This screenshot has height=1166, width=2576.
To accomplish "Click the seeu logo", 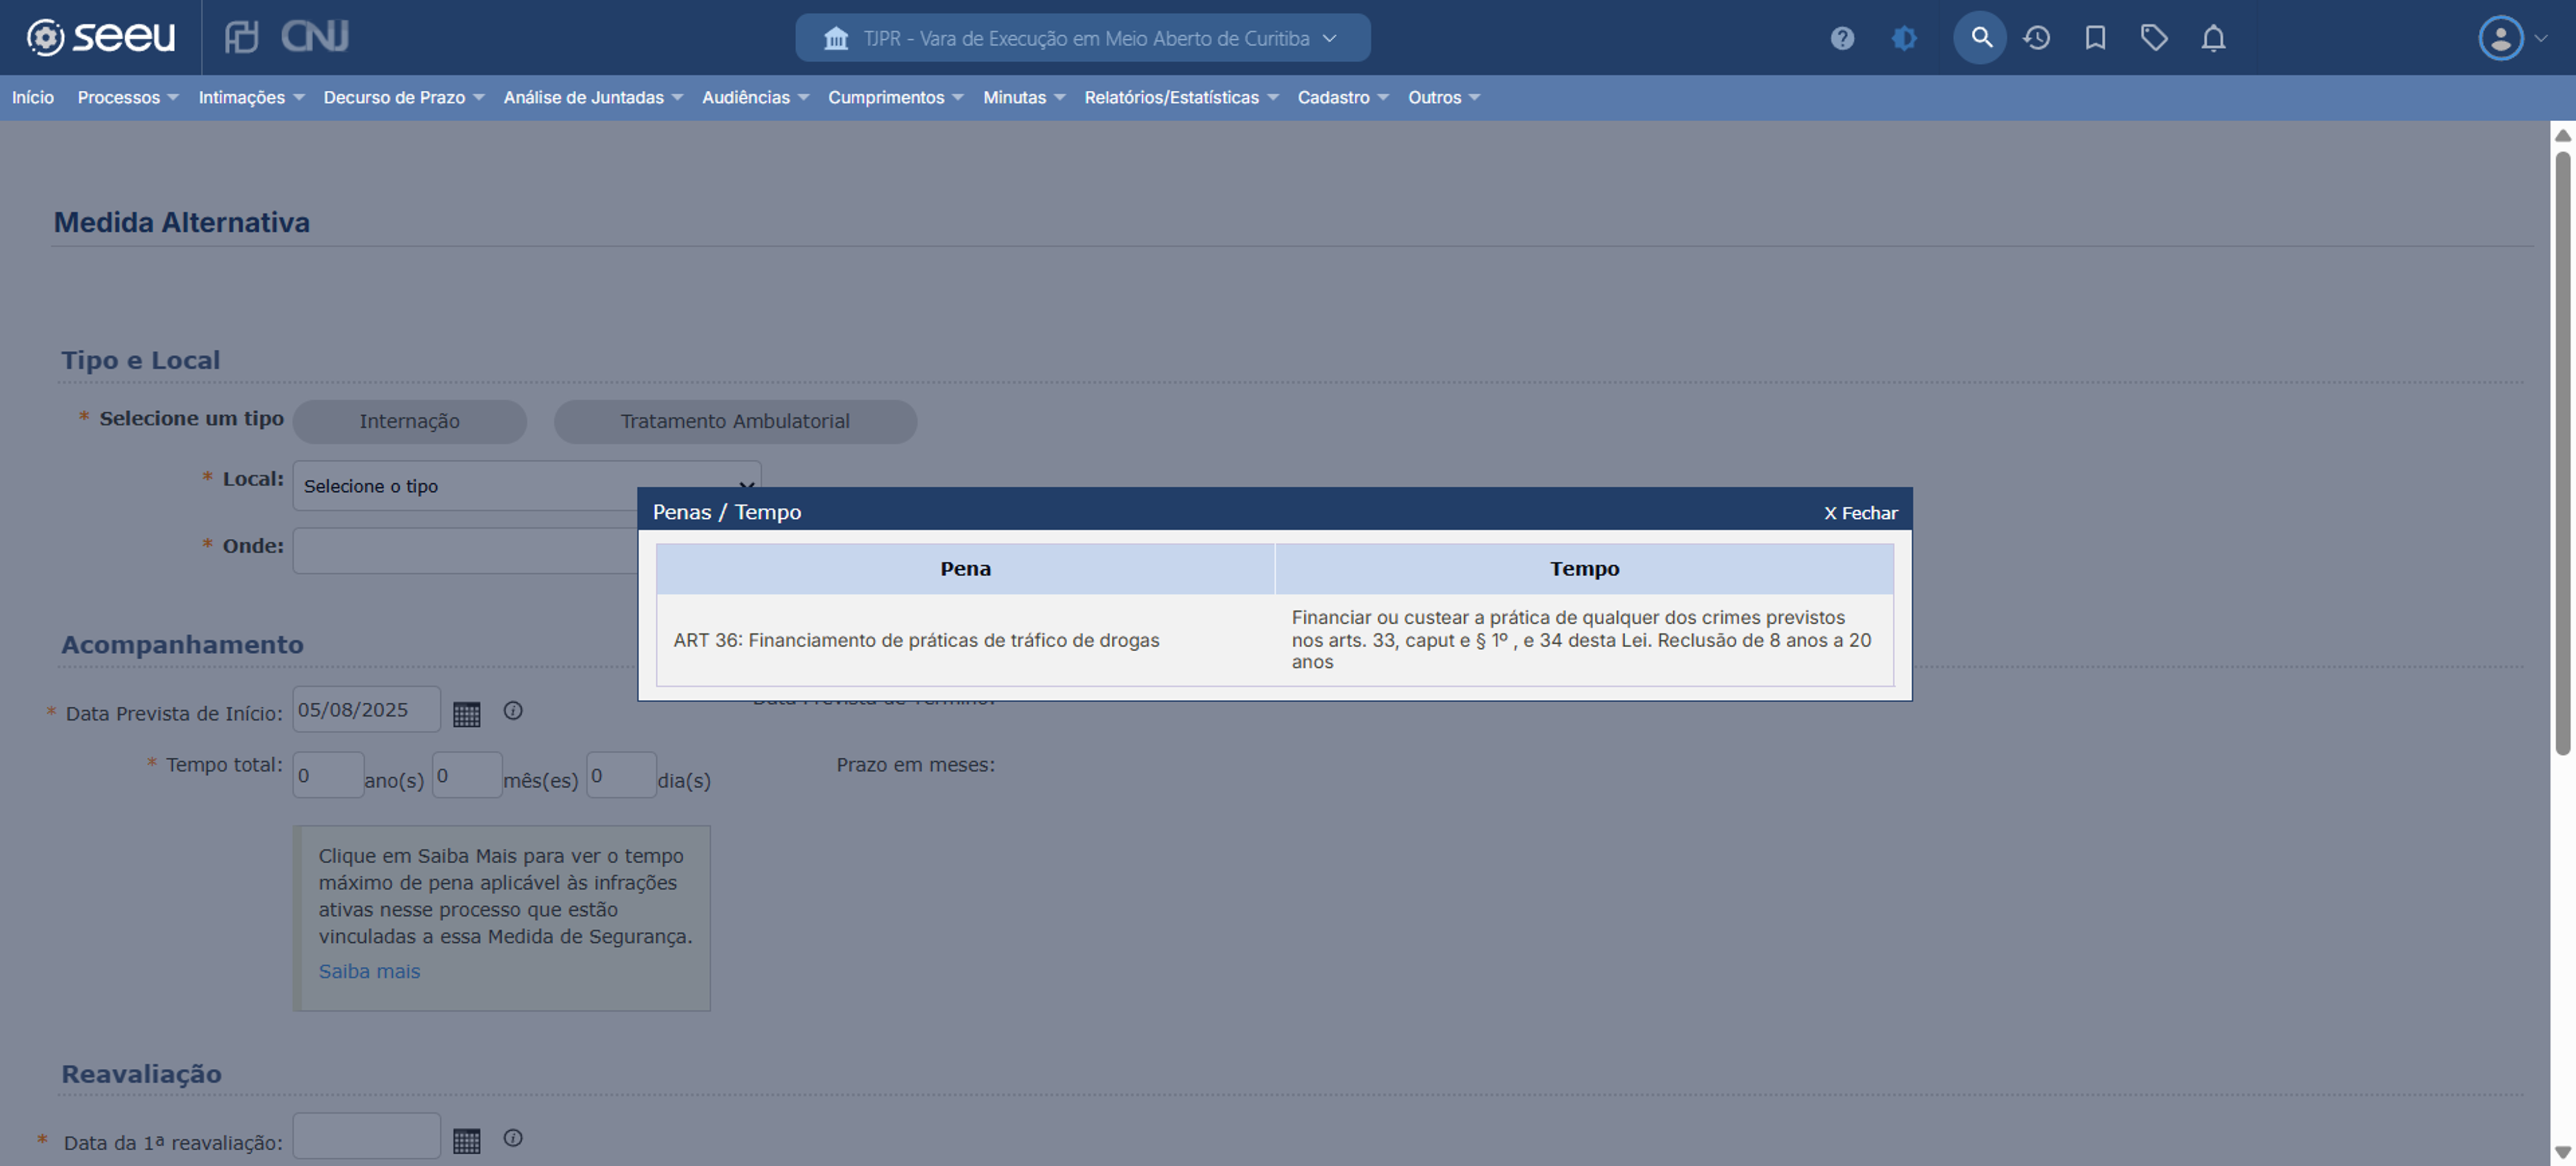I will click(x=100, y=37).
